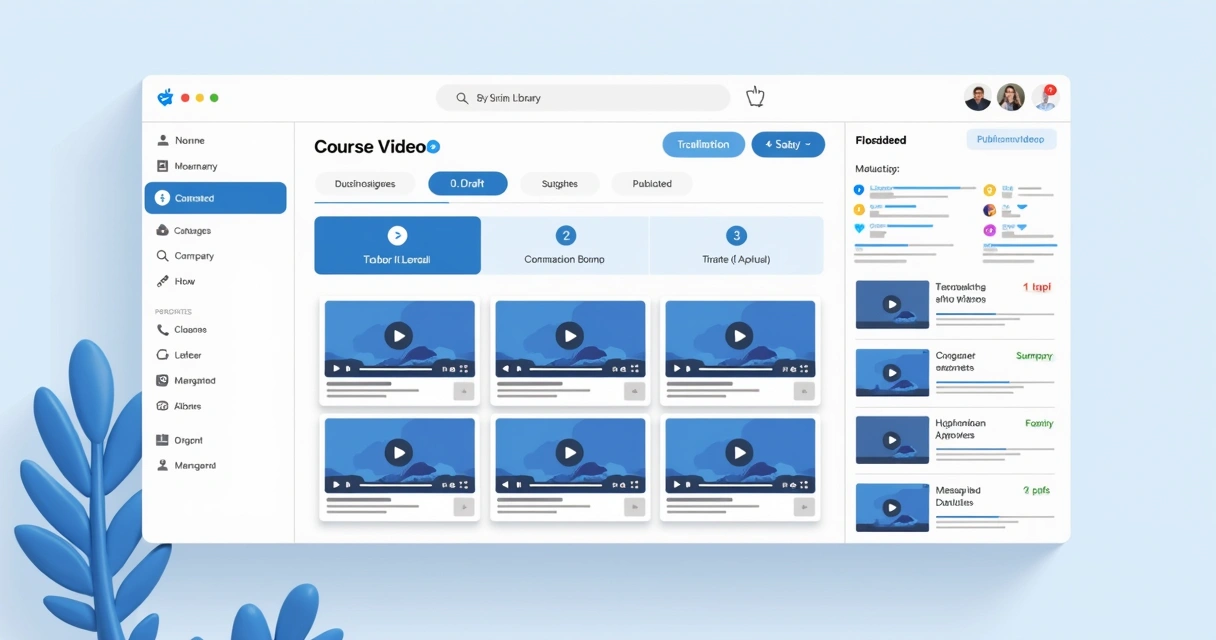Open the Sabty dropdown button
This screenshot has height=640, width=1216.
(788, 144)
